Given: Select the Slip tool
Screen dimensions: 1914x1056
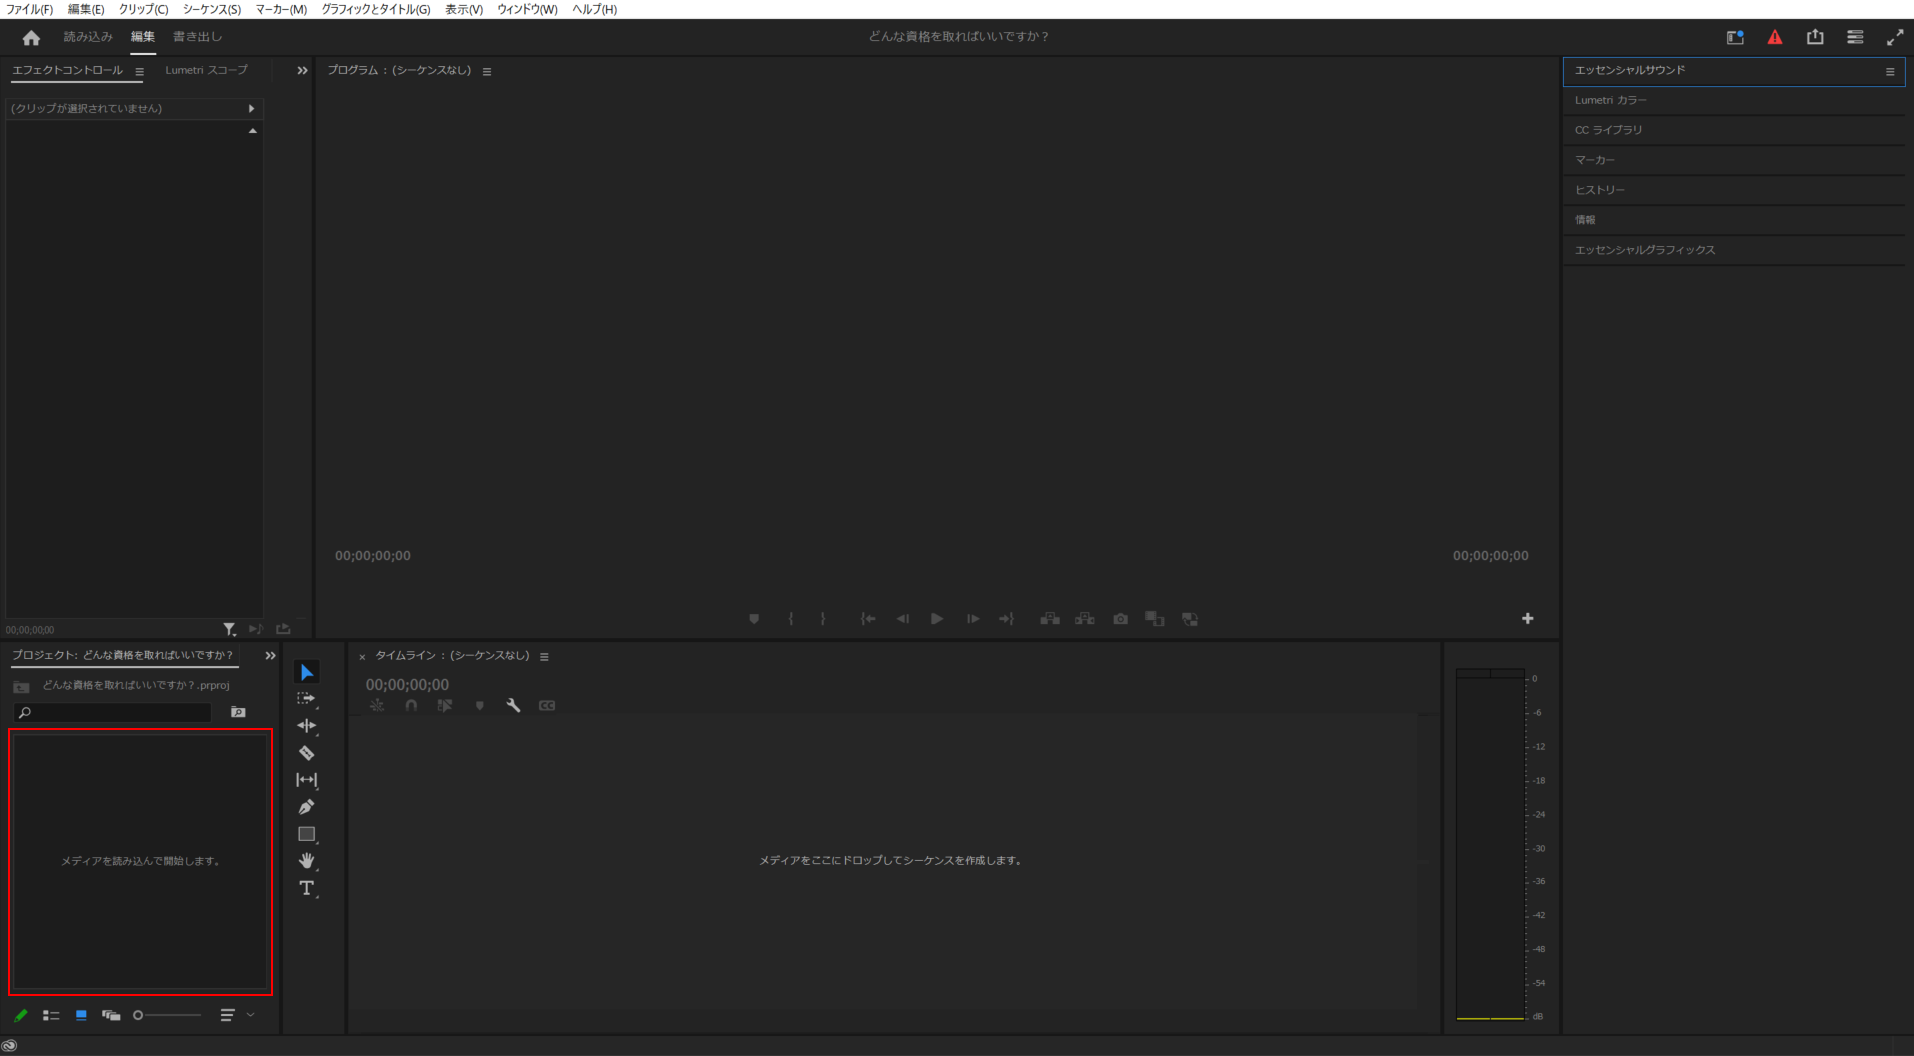Looking at the screenshot, I should tap(307, 780).
